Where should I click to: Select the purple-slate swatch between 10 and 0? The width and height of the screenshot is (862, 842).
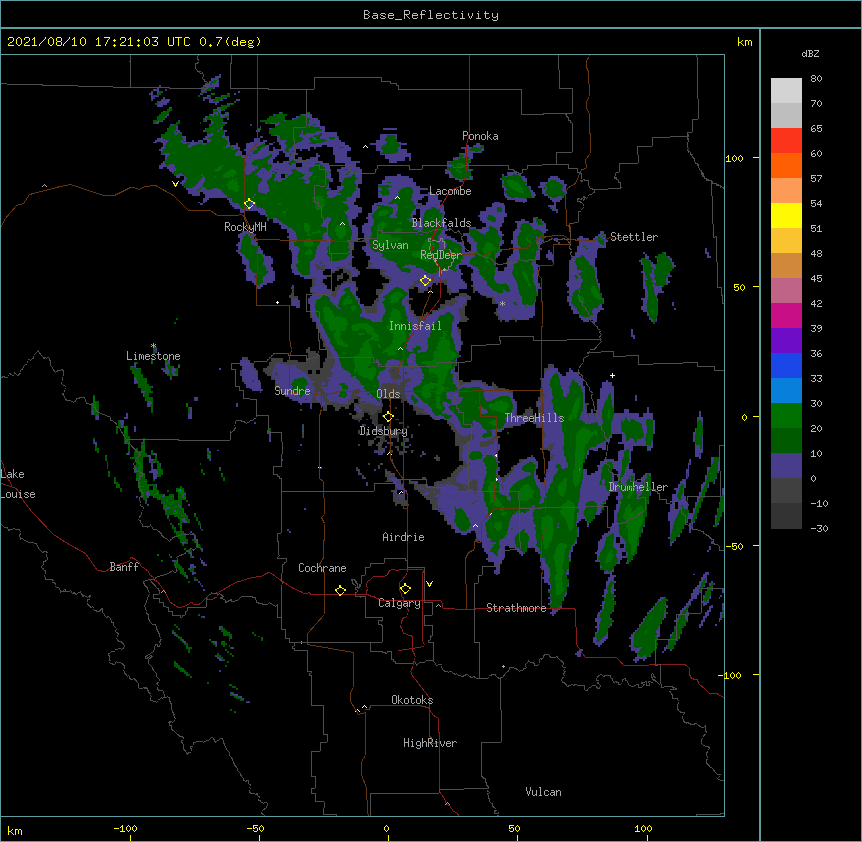tap(786, 466)
